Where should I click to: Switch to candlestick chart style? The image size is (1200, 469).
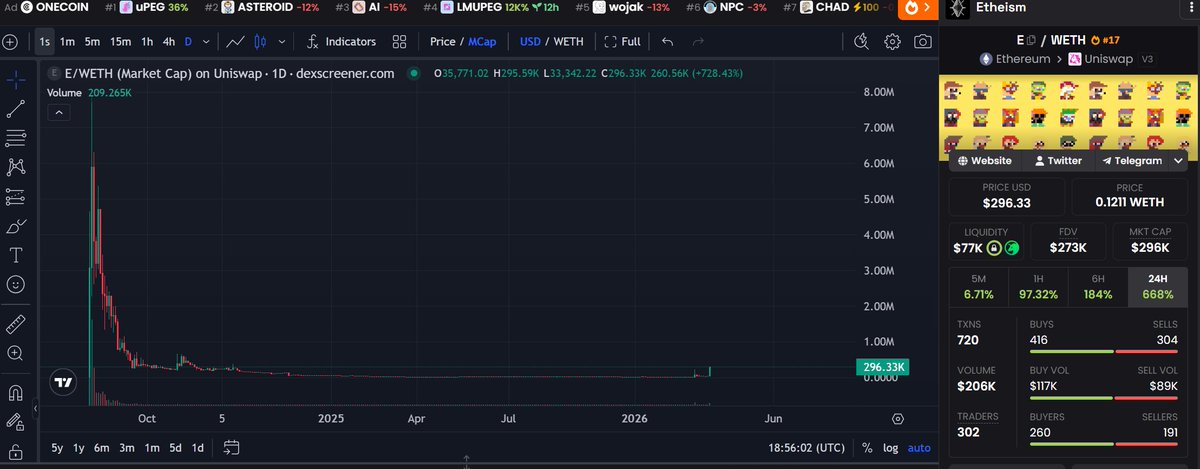(x=261, y=42)
